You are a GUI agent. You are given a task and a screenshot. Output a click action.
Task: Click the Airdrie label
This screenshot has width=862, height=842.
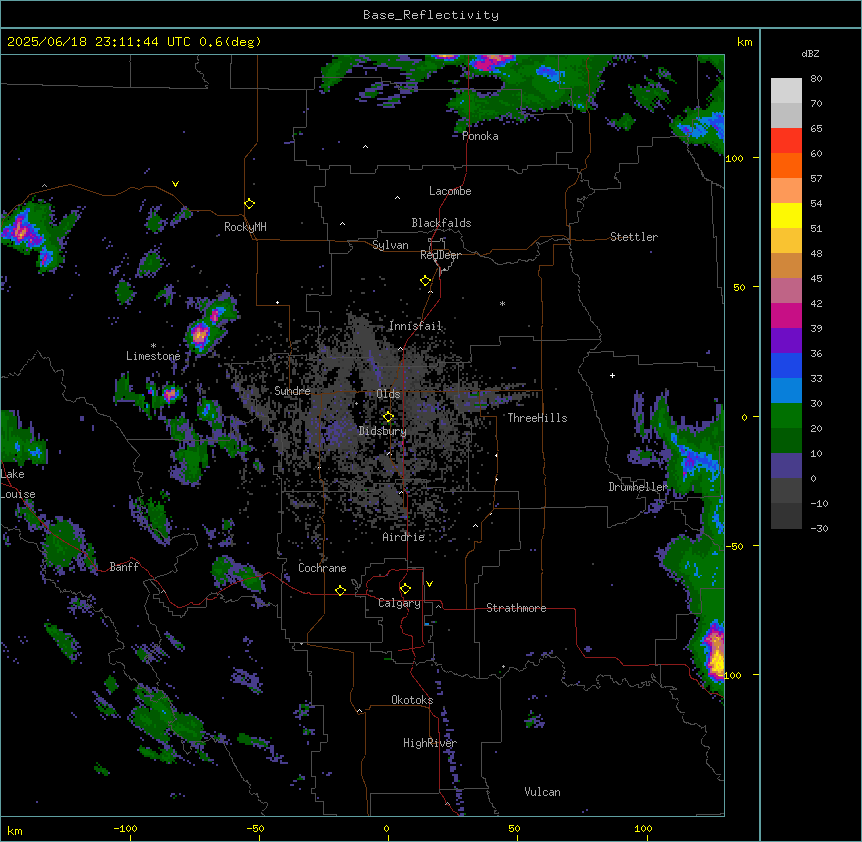(404, 537)
